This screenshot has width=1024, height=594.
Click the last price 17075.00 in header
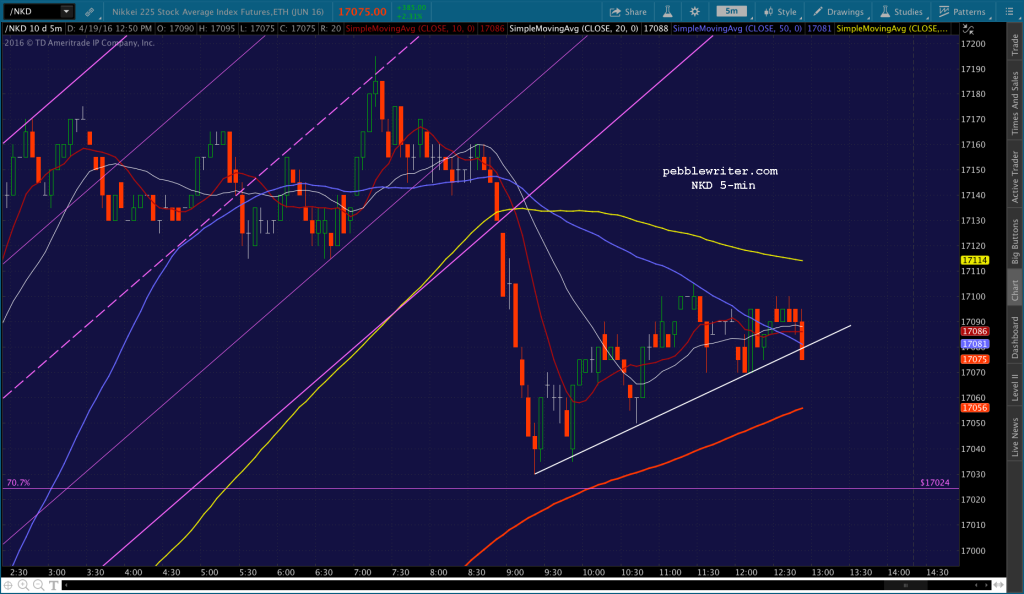coord(362,12)
